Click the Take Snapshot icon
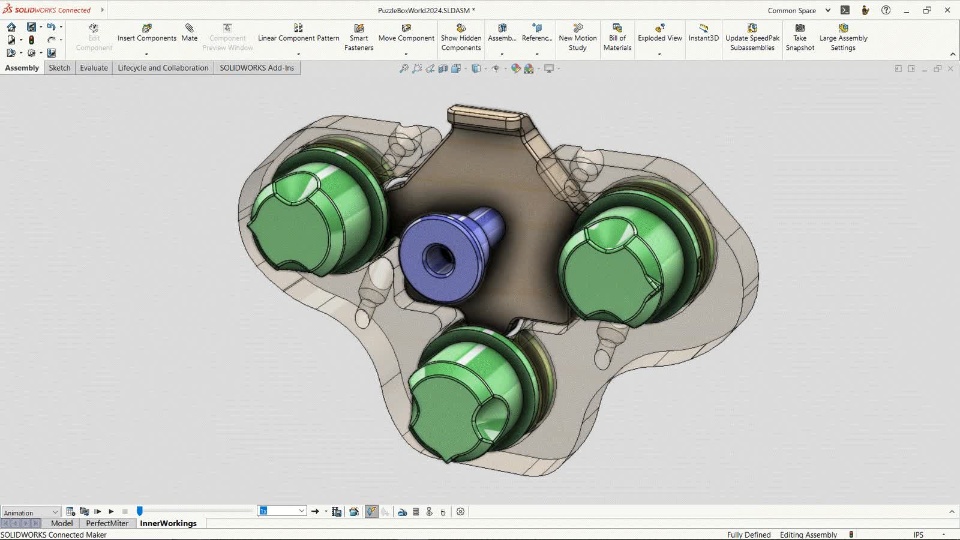Viewport: 960px width, 540px height. (800, 28)
